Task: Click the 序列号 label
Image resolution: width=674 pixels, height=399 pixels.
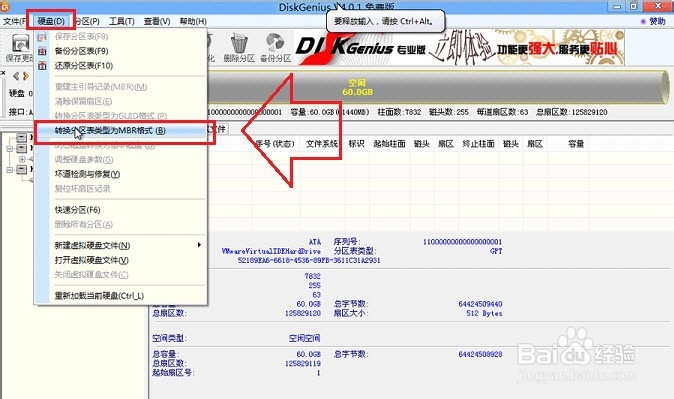Action: 347,242
